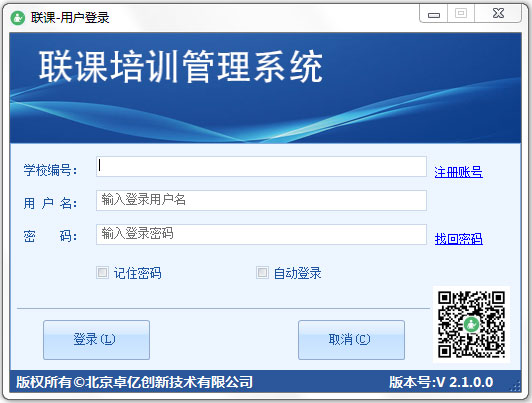532x403 pixels.
Task: Open the 注册账号 link
Action: 458,172
